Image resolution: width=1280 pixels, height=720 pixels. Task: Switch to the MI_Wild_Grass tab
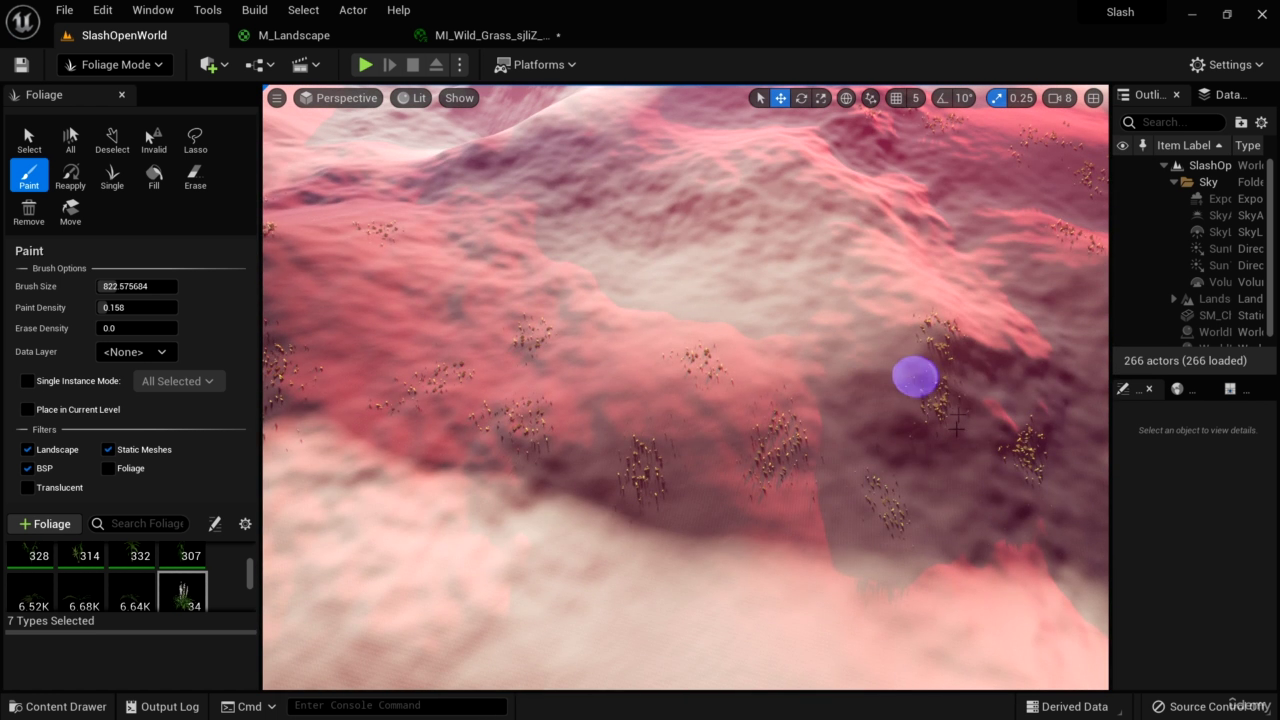pyautogui.click(x=491, y=35)
